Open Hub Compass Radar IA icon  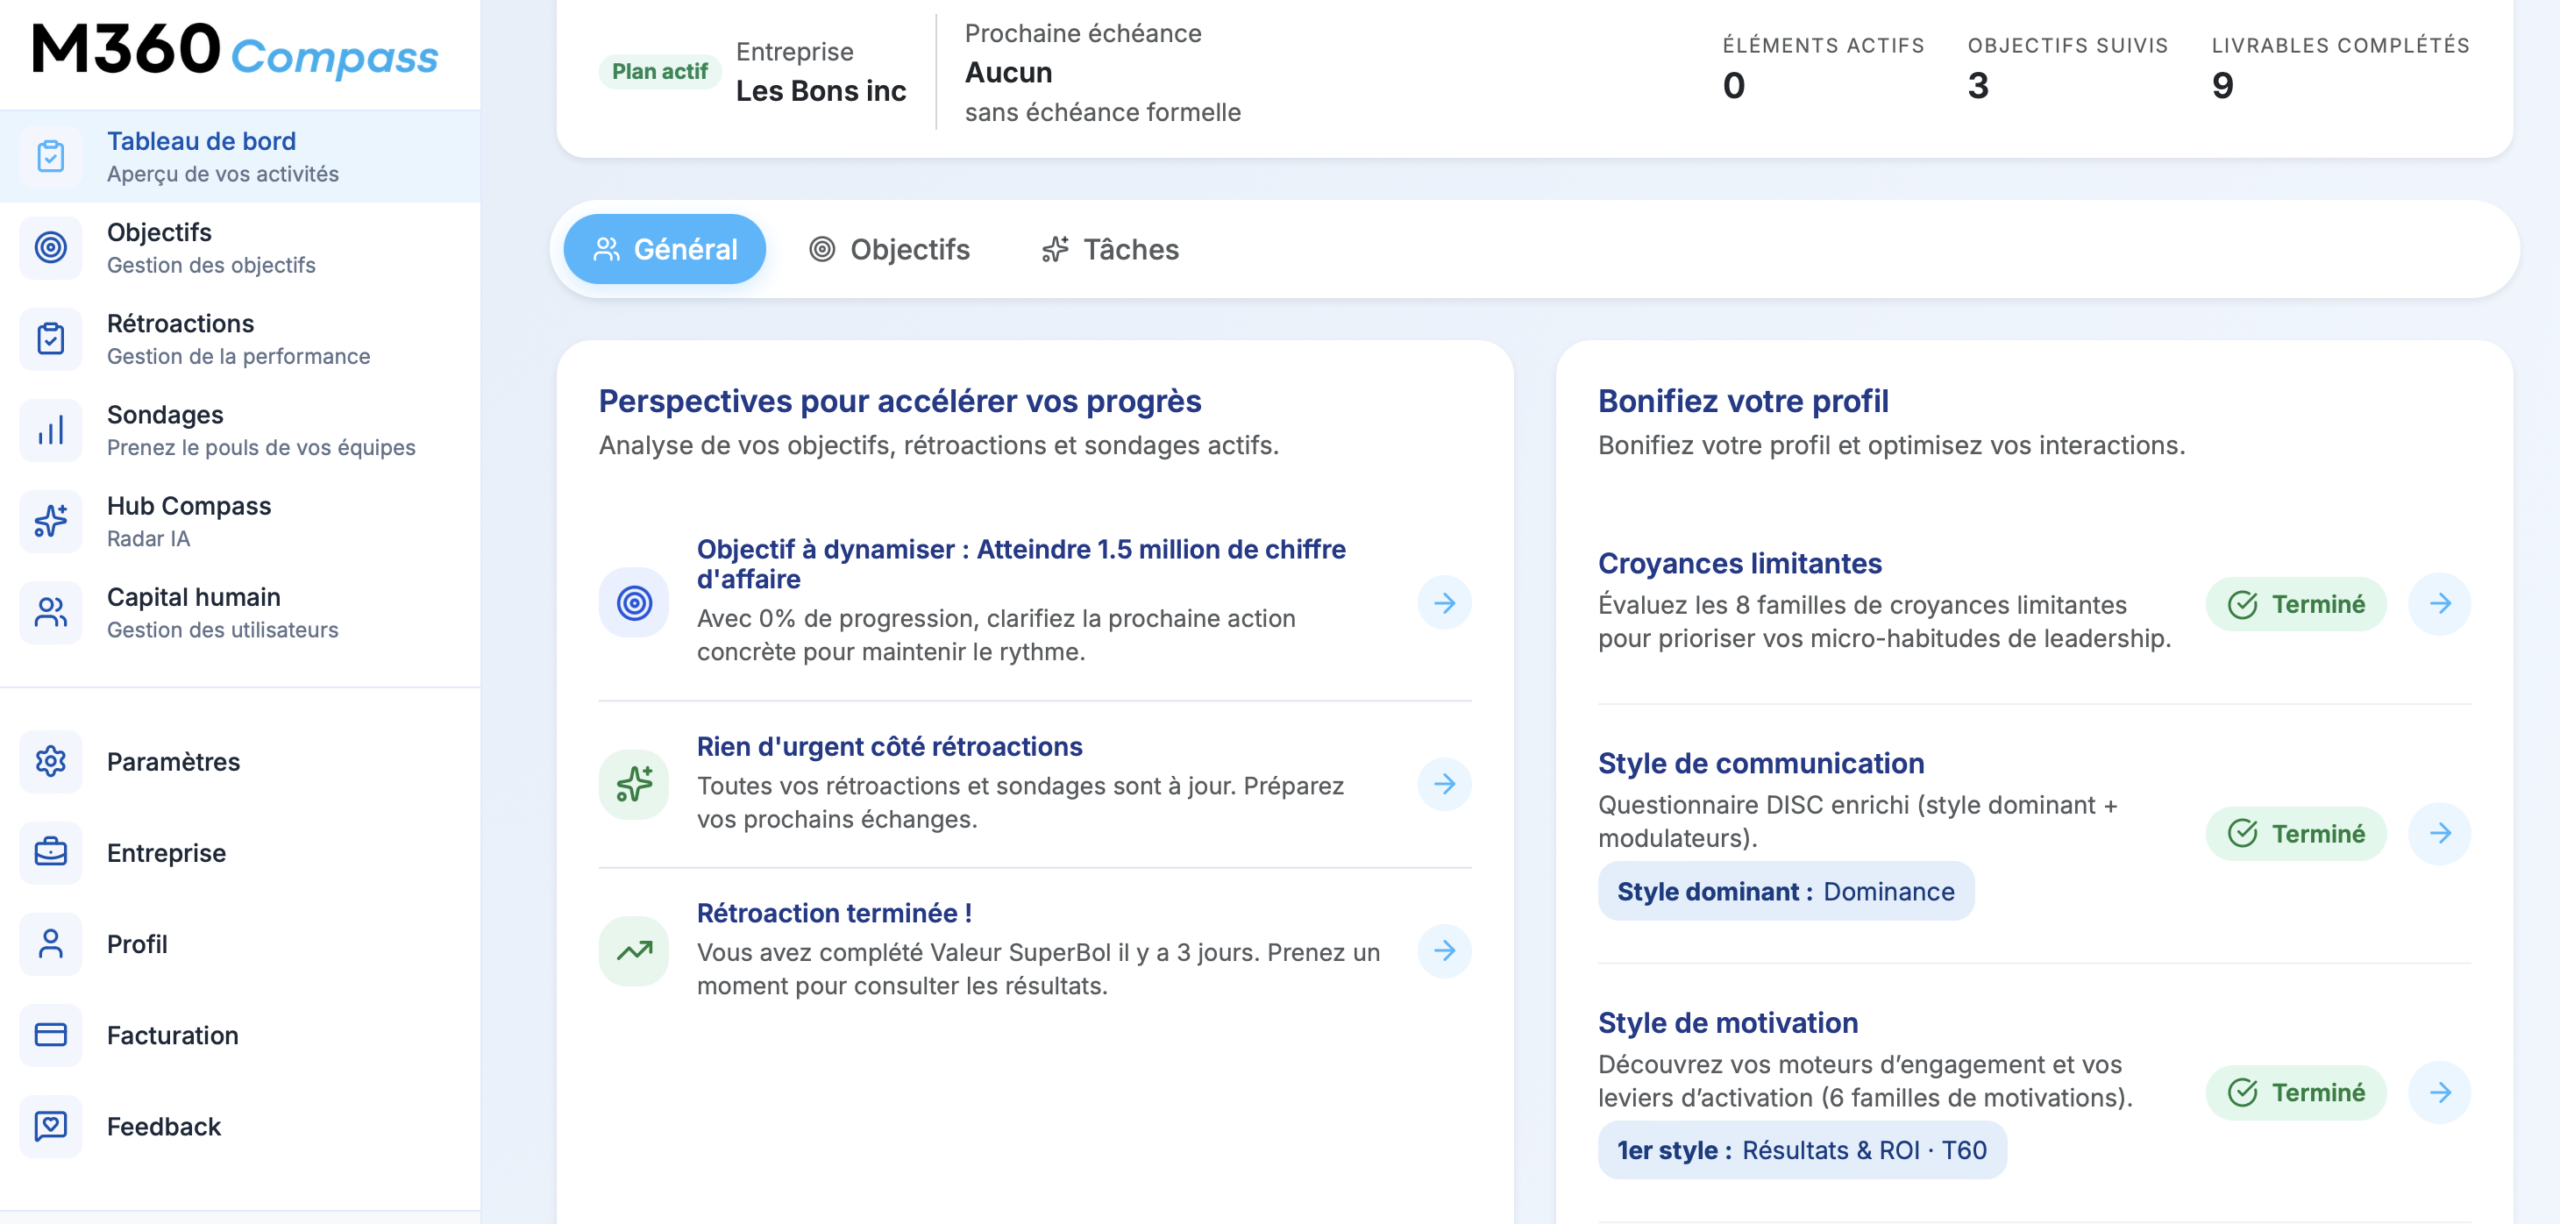[x=50, y=521]
